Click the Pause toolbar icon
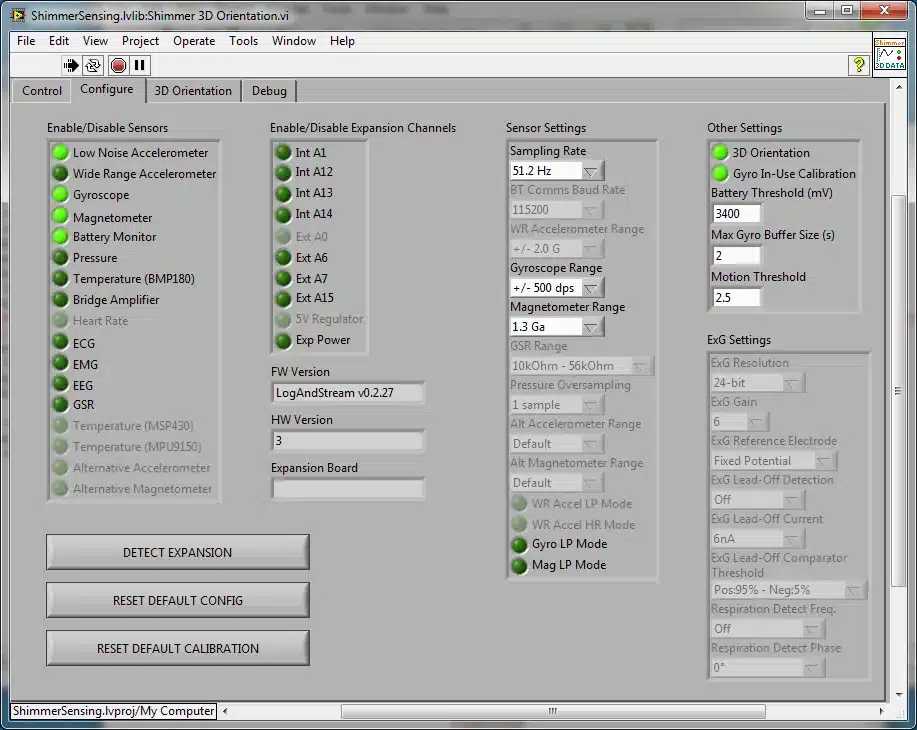917x730 pixels. (139, 65)
